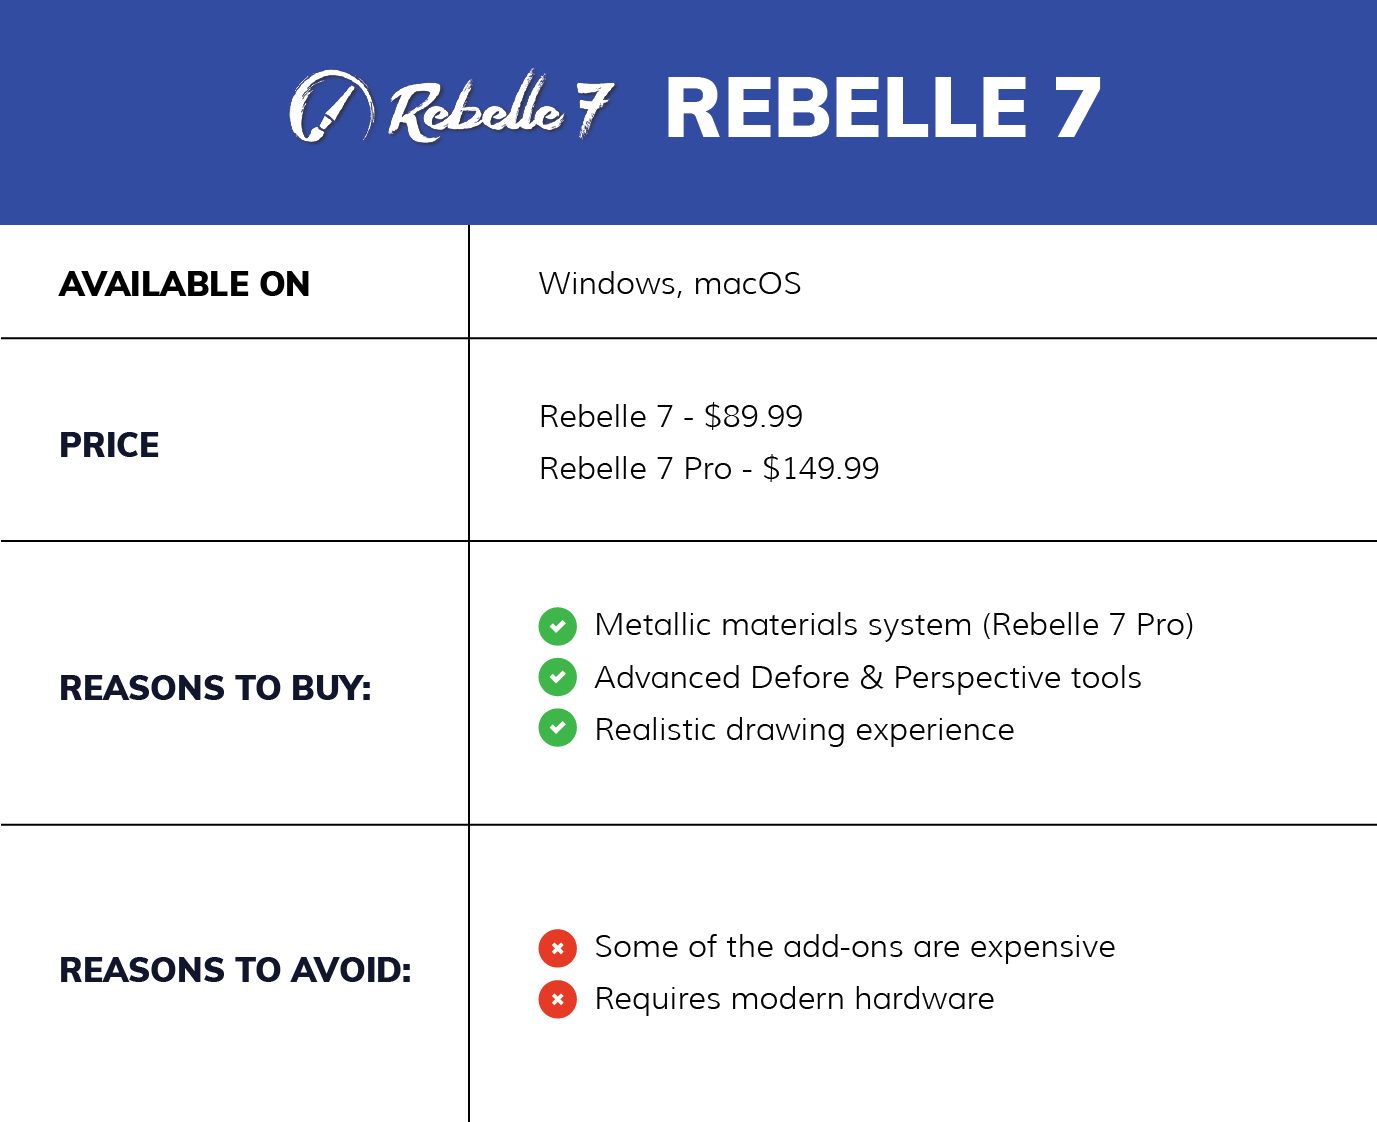The height and width of the screenshot is (1122, 1377).
Task: Click the green check beside Metallic materials system
Action: (x=557, y=627)
